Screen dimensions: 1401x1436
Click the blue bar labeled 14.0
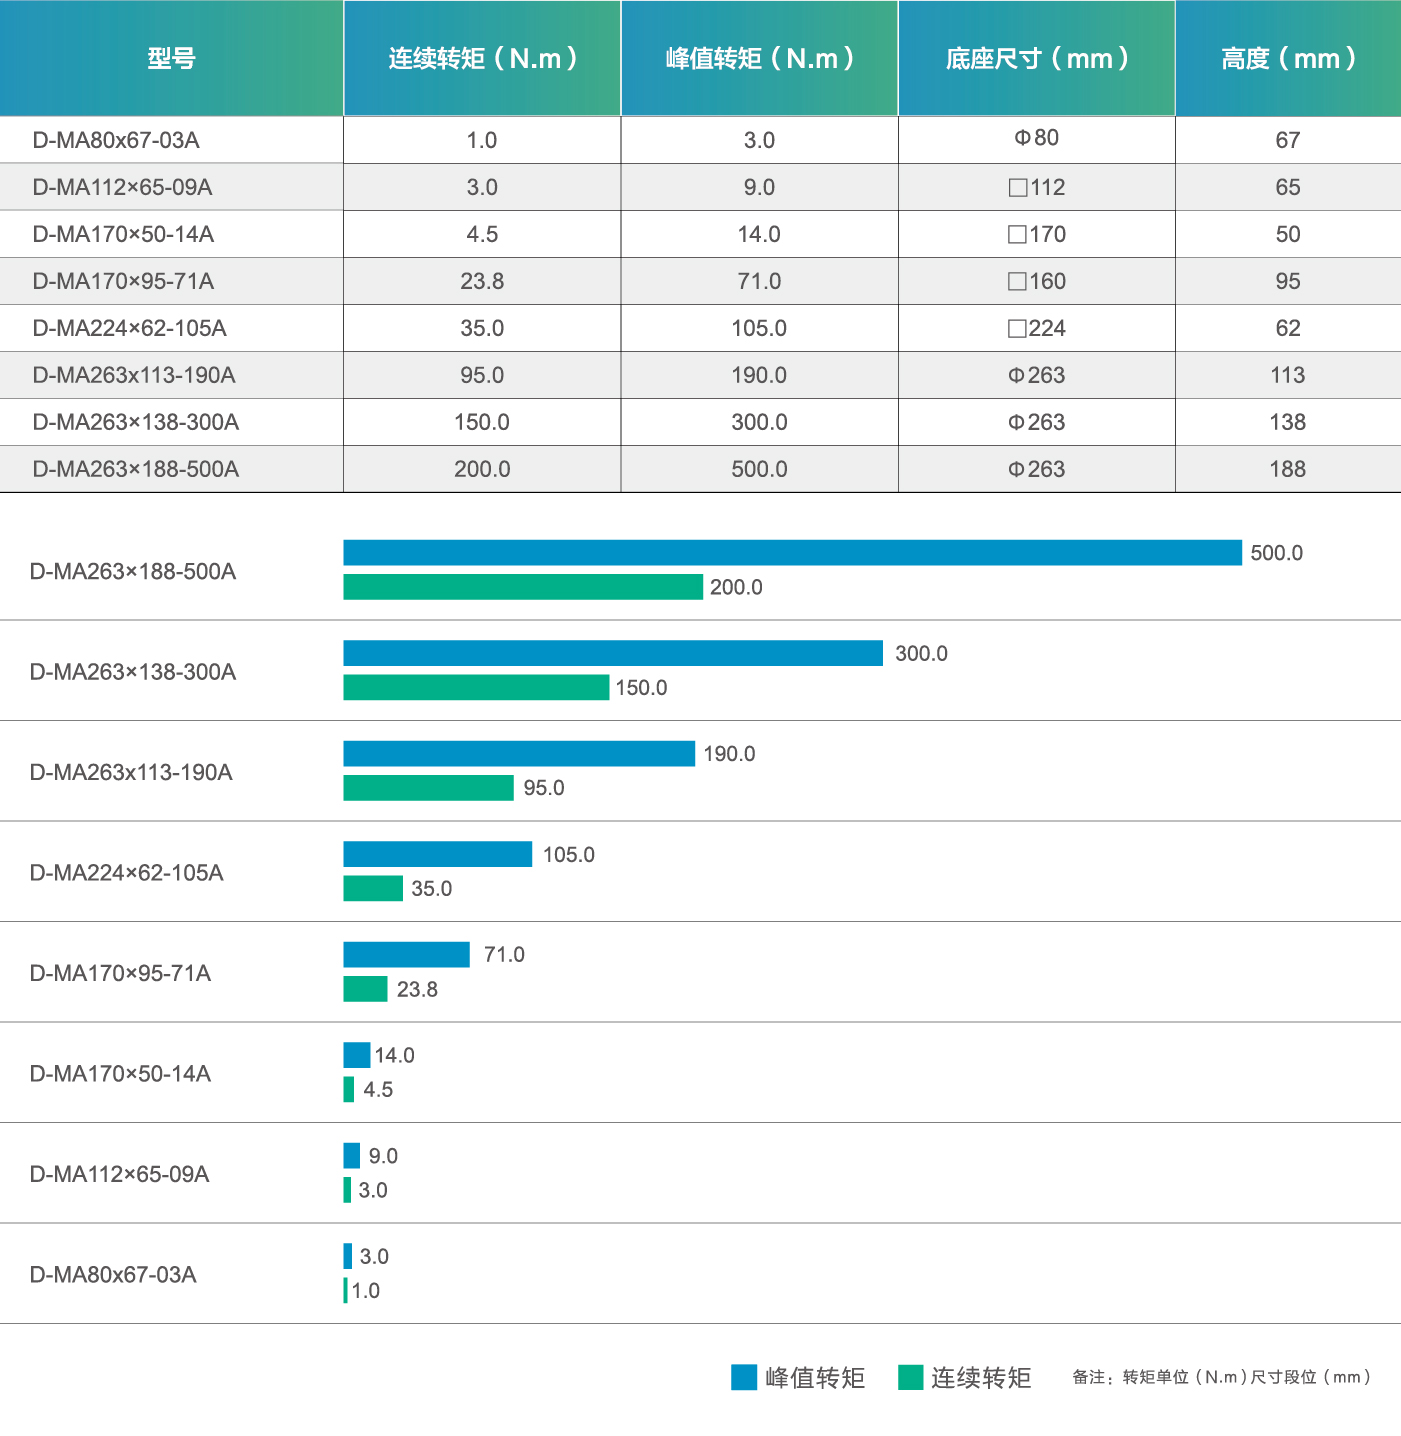(356, 1055)
